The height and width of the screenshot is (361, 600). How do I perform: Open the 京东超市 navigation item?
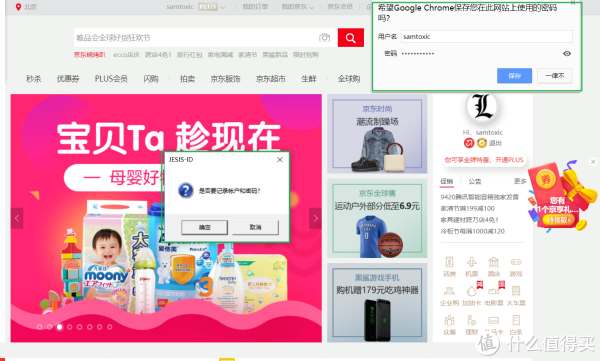(271, 79)
